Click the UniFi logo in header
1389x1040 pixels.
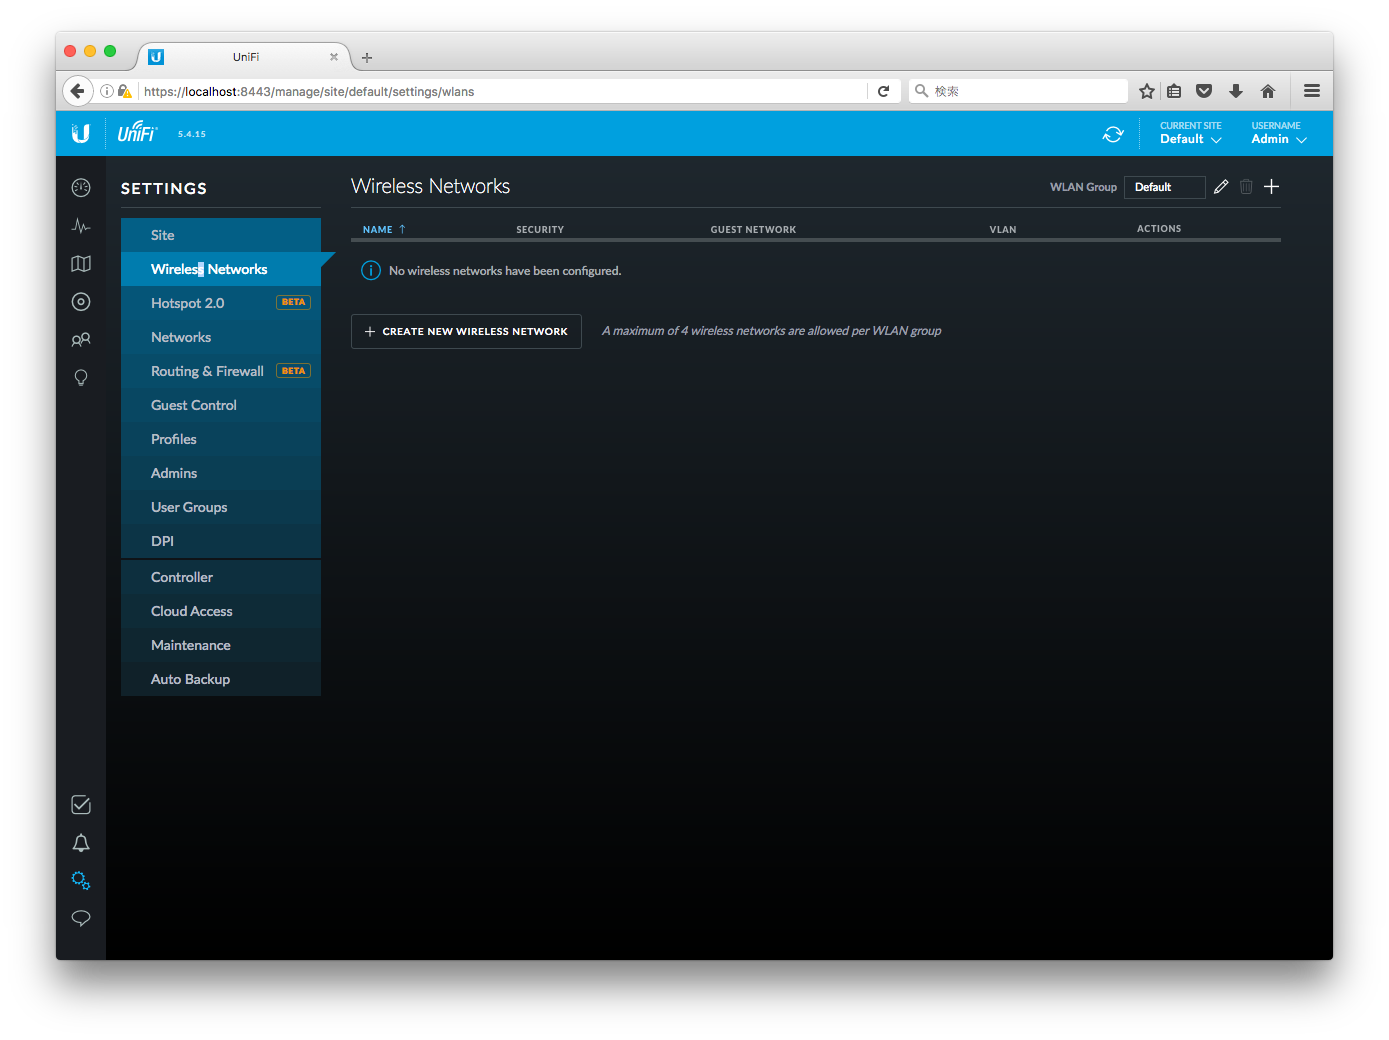pos(137,132)
